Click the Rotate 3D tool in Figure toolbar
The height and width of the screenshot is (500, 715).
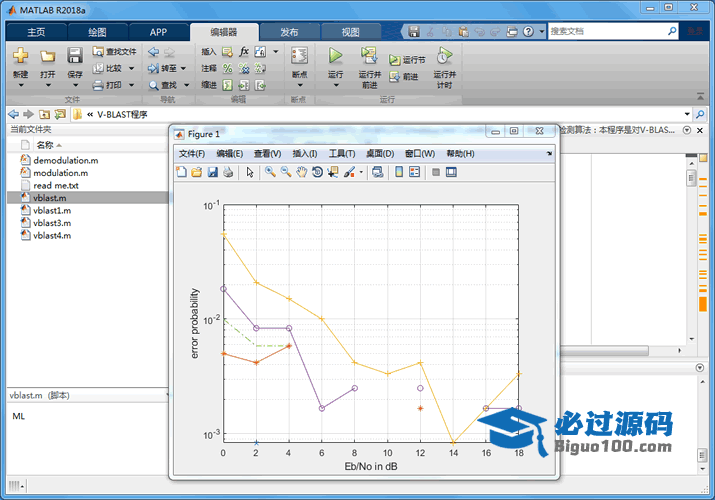317,172
